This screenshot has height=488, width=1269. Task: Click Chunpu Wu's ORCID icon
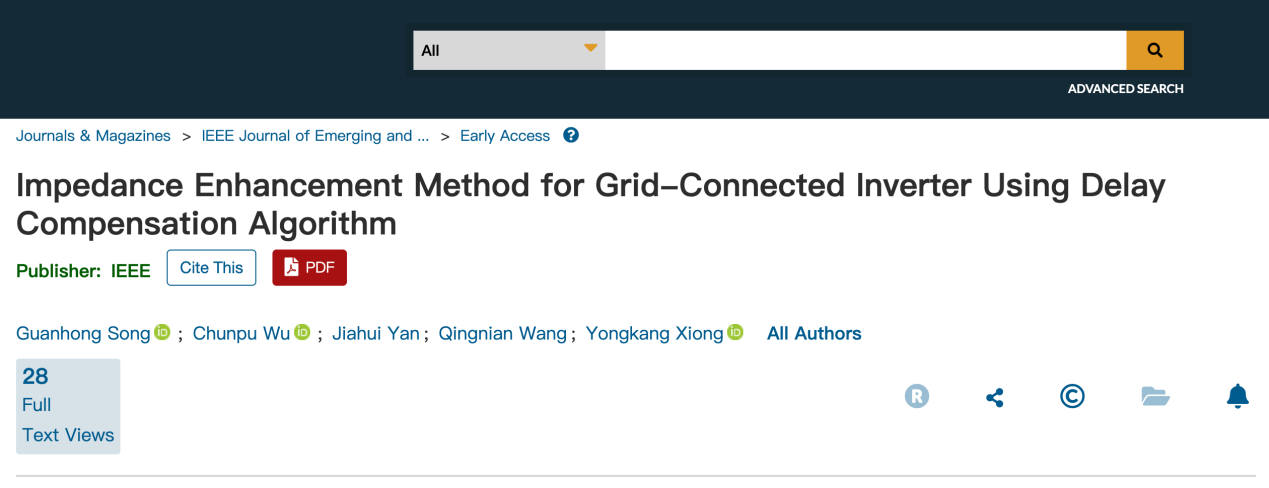point(302,333)
